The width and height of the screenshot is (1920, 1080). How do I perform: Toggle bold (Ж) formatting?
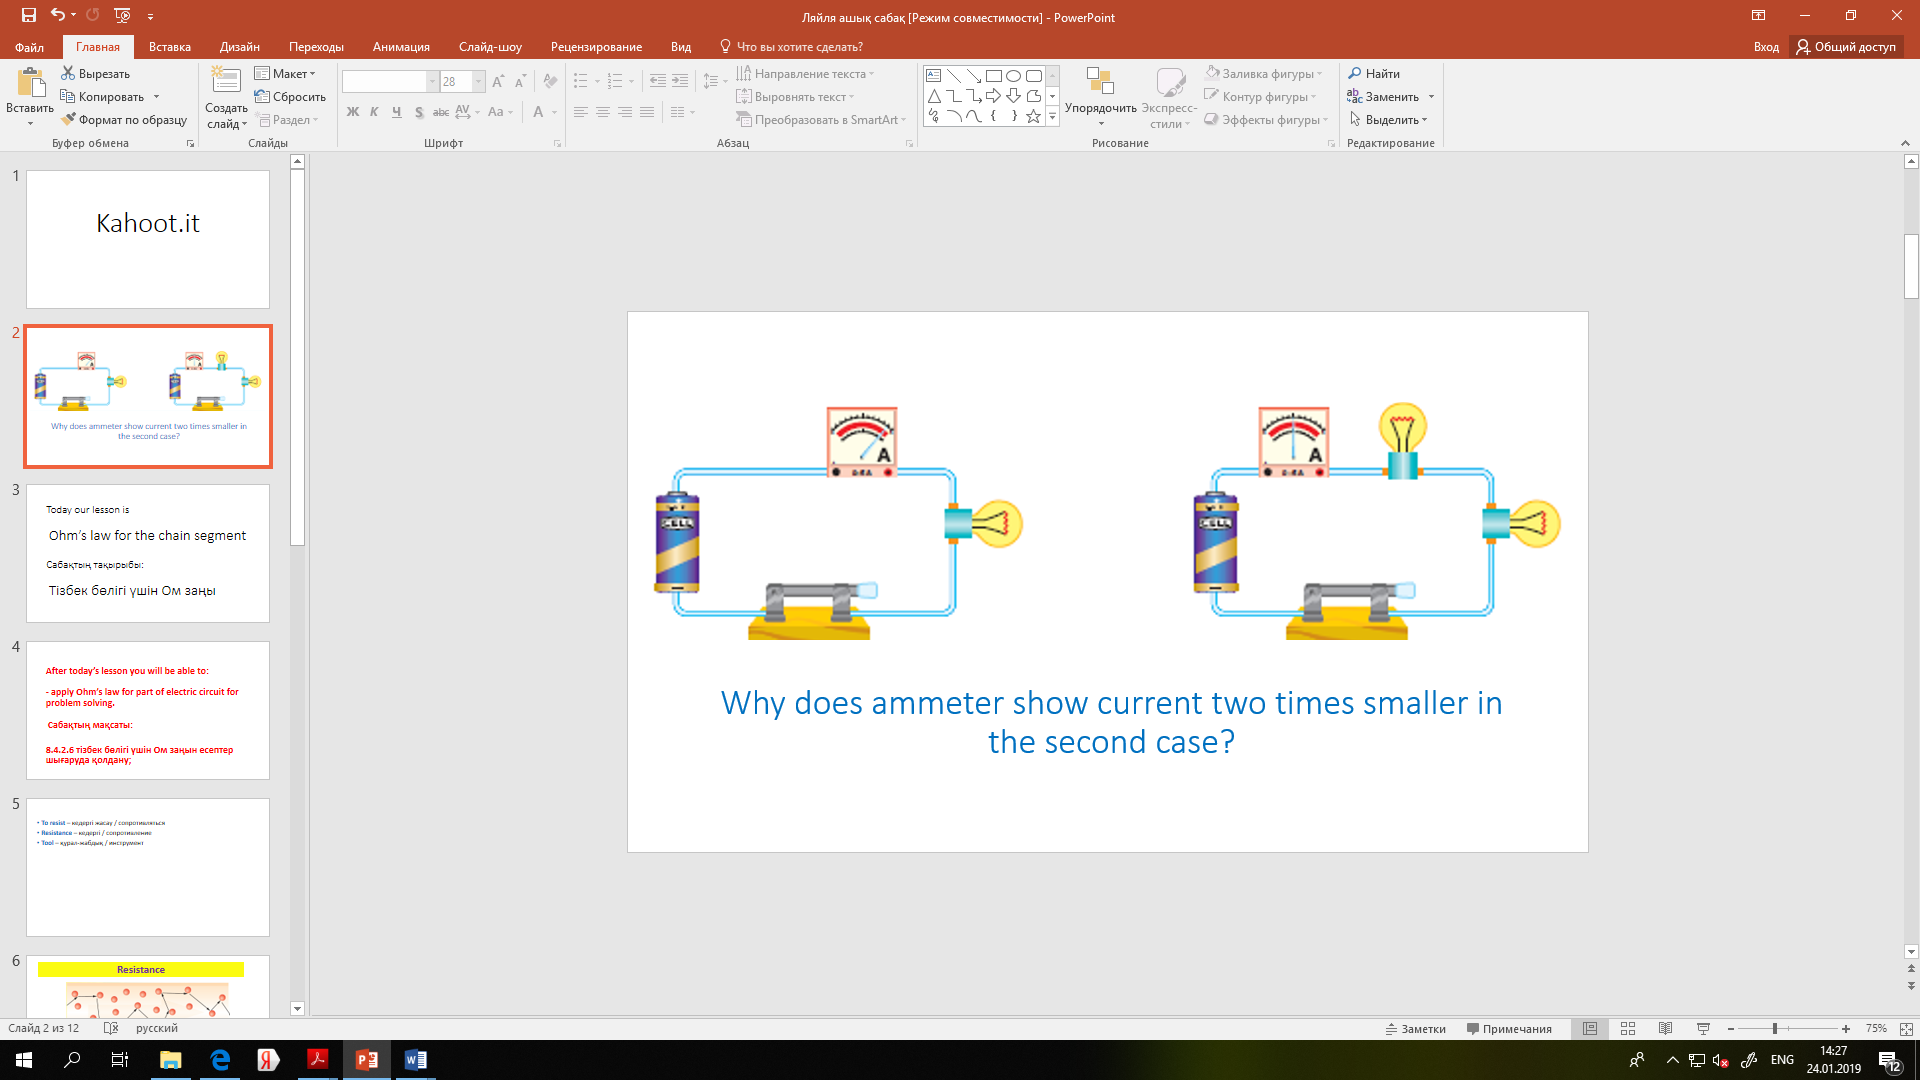(x=352, y=112)
